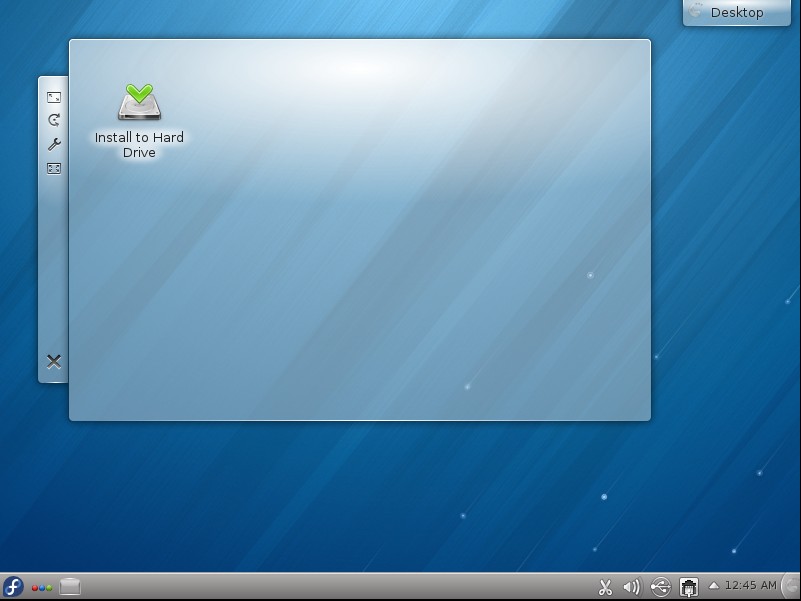Open the network connection tray icon

tap(689, 587)
